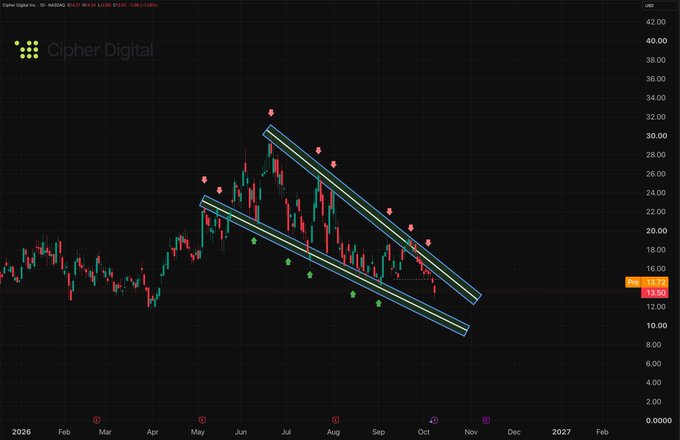Click the 20.00 price axis label
The image size is (680, 440).
[x=656, y=231]
